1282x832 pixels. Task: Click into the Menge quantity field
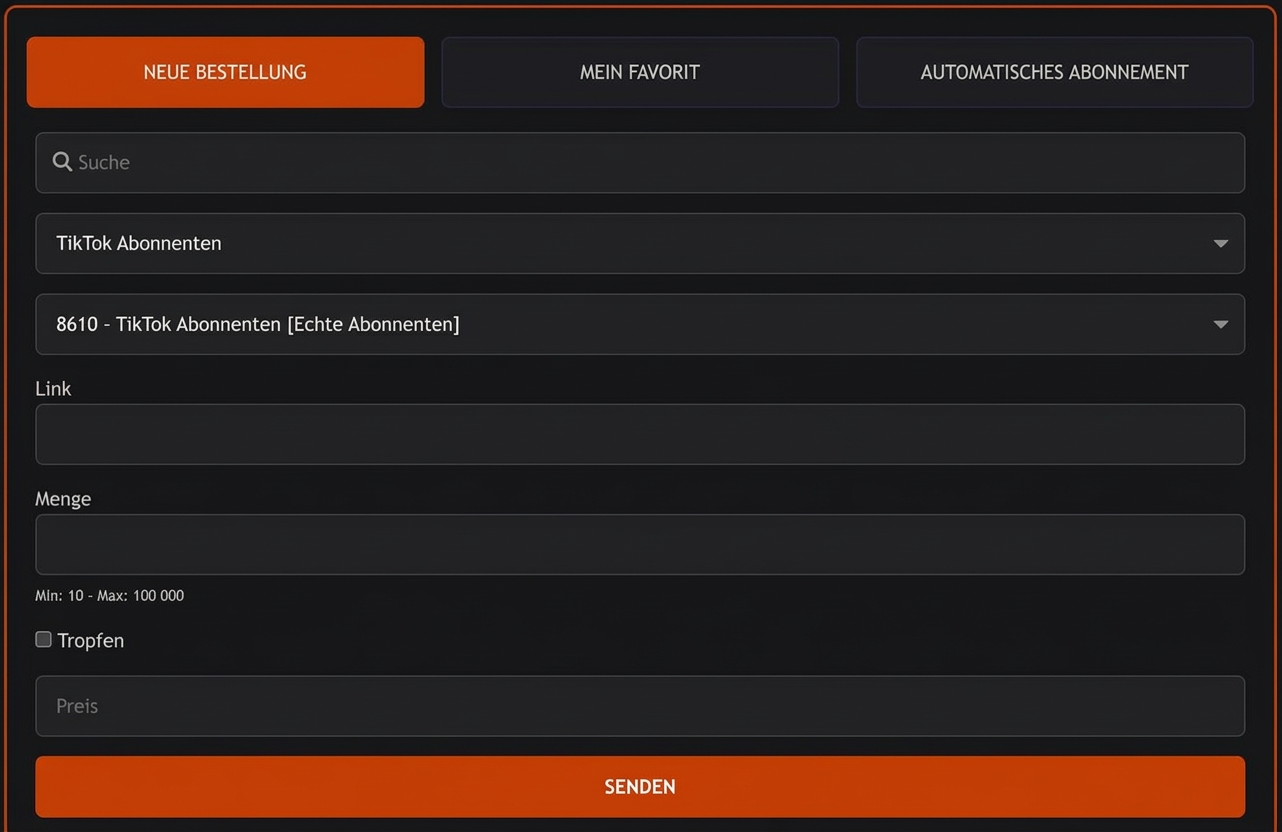point(640,544)
